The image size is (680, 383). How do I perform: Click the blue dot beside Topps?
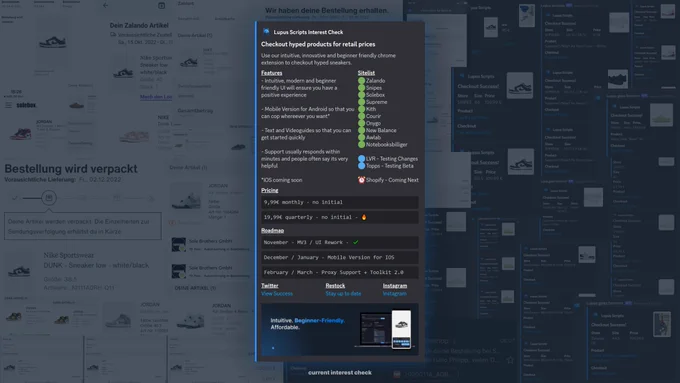pyautogui.click(x=361, y=166)
